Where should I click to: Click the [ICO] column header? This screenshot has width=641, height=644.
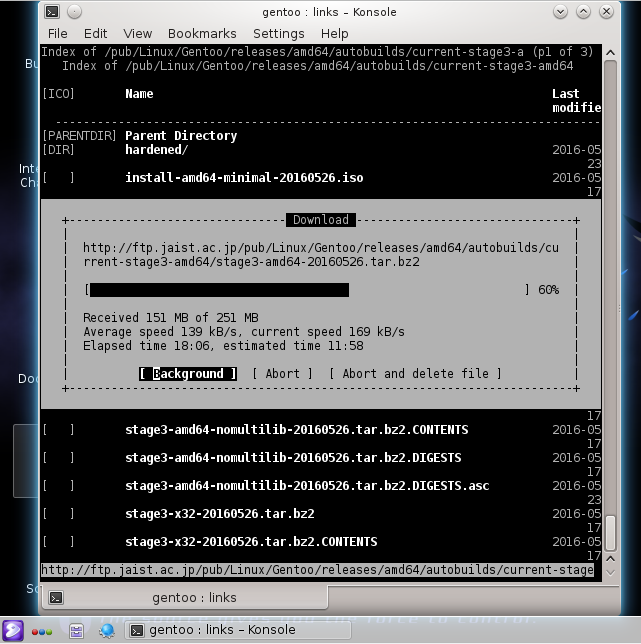point(58,94)
